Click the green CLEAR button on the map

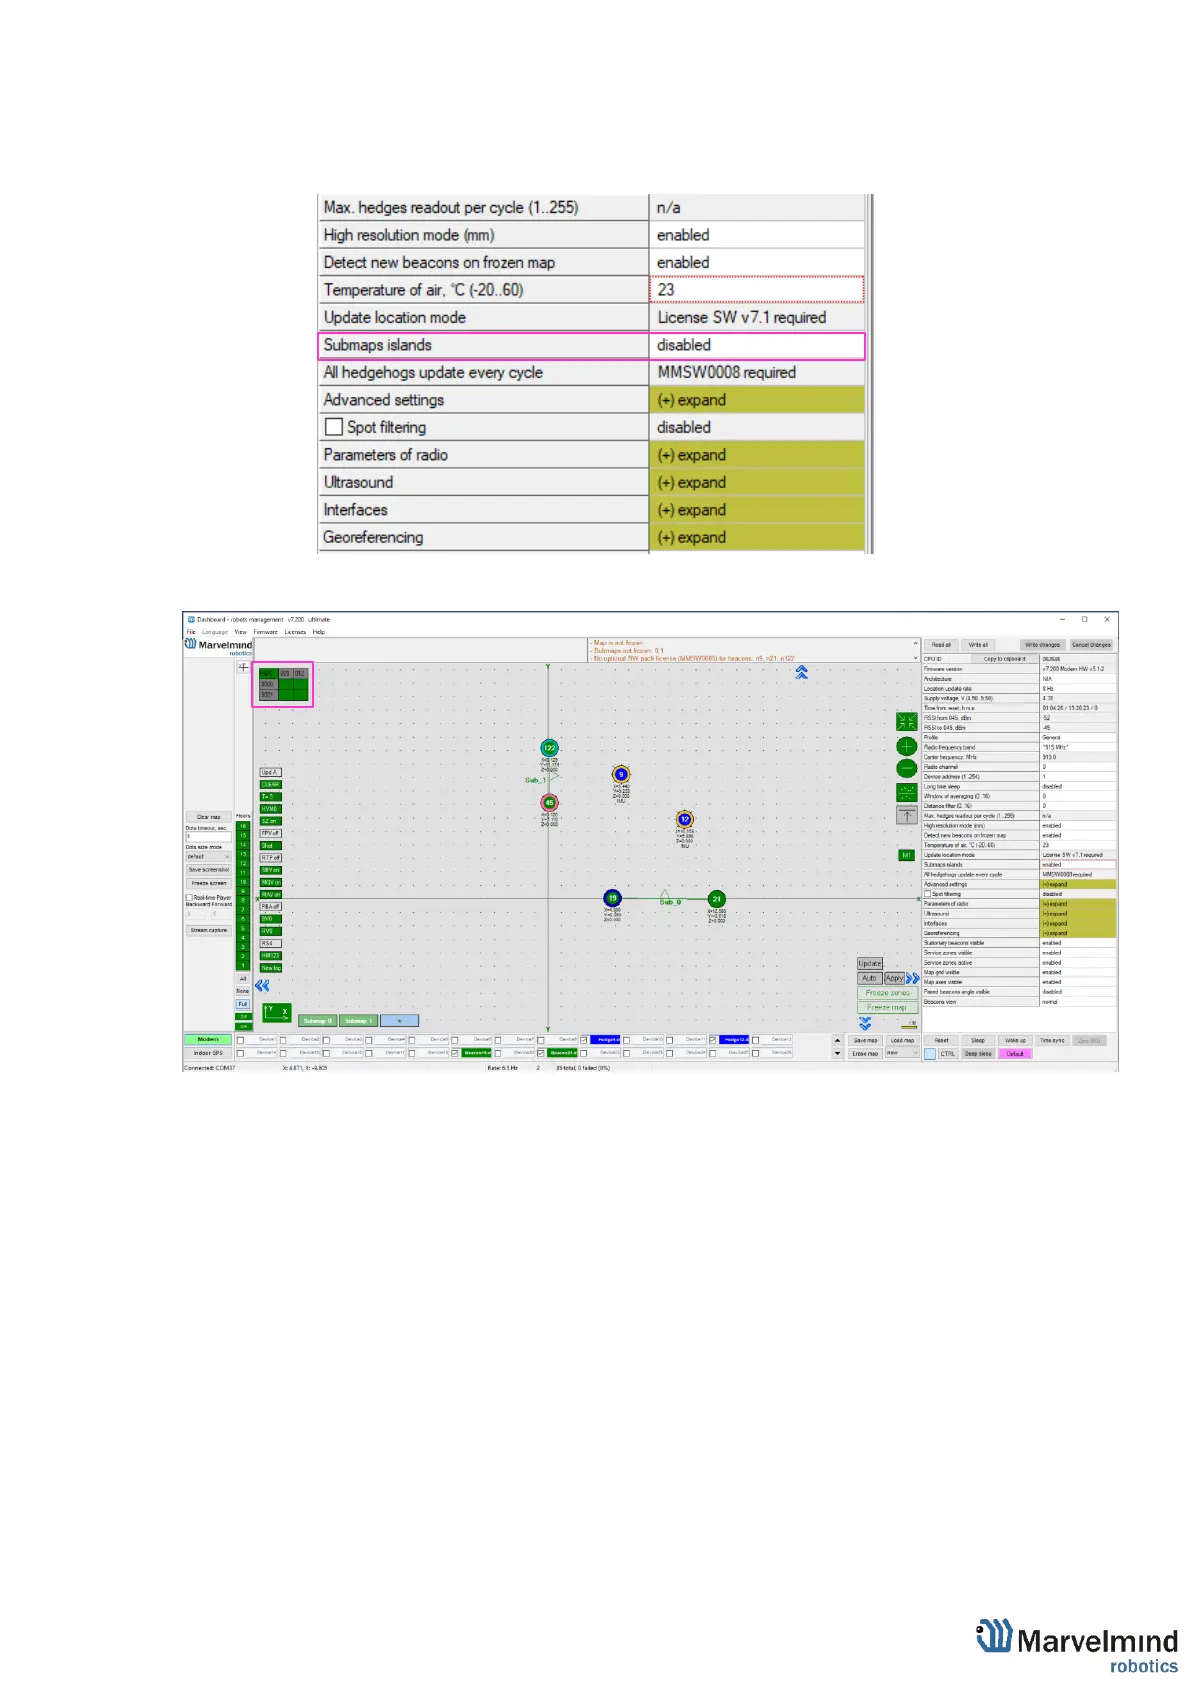point(270,785)
